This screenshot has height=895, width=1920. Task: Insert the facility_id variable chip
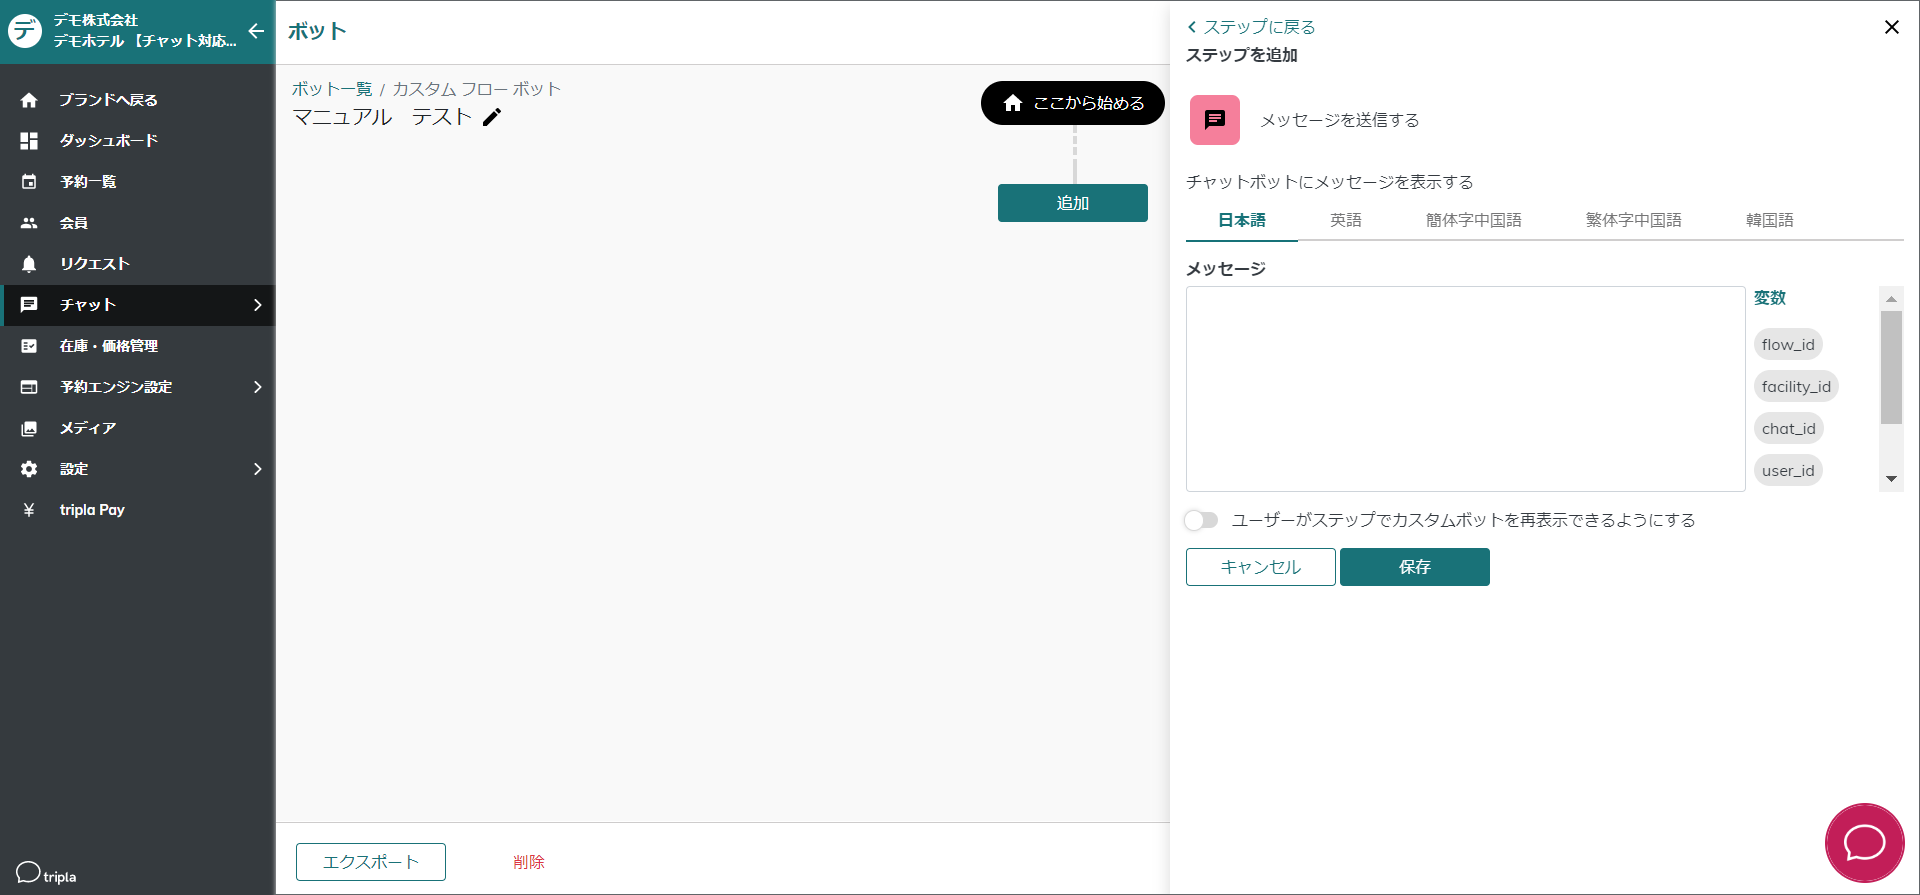pyautogui.click(x=1796, y=387)
